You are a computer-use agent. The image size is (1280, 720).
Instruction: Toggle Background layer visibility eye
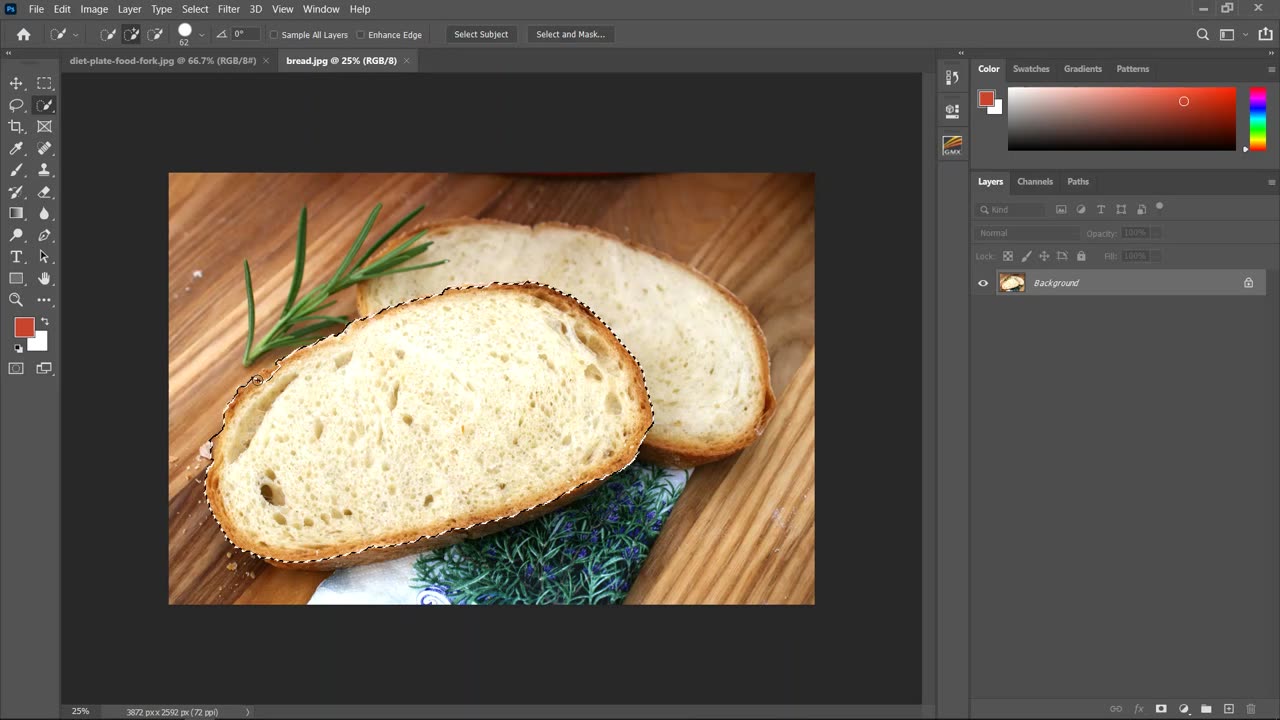tap(983, 283)
